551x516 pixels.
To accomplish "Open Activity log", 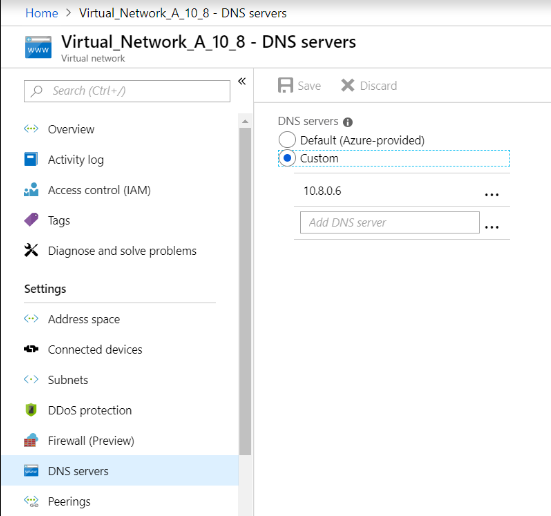I will click(x=76, y=160).
